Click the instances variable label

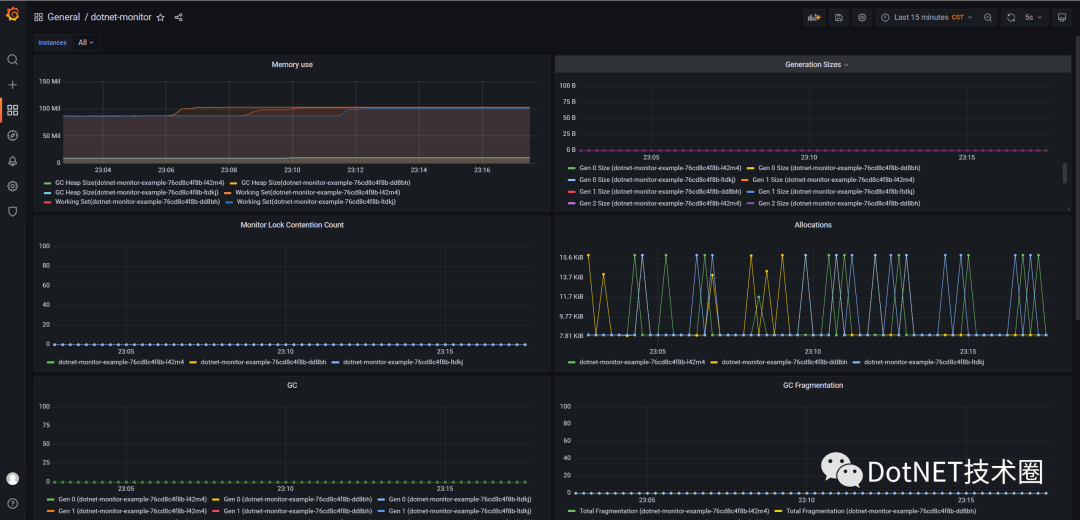coord(52,43)
